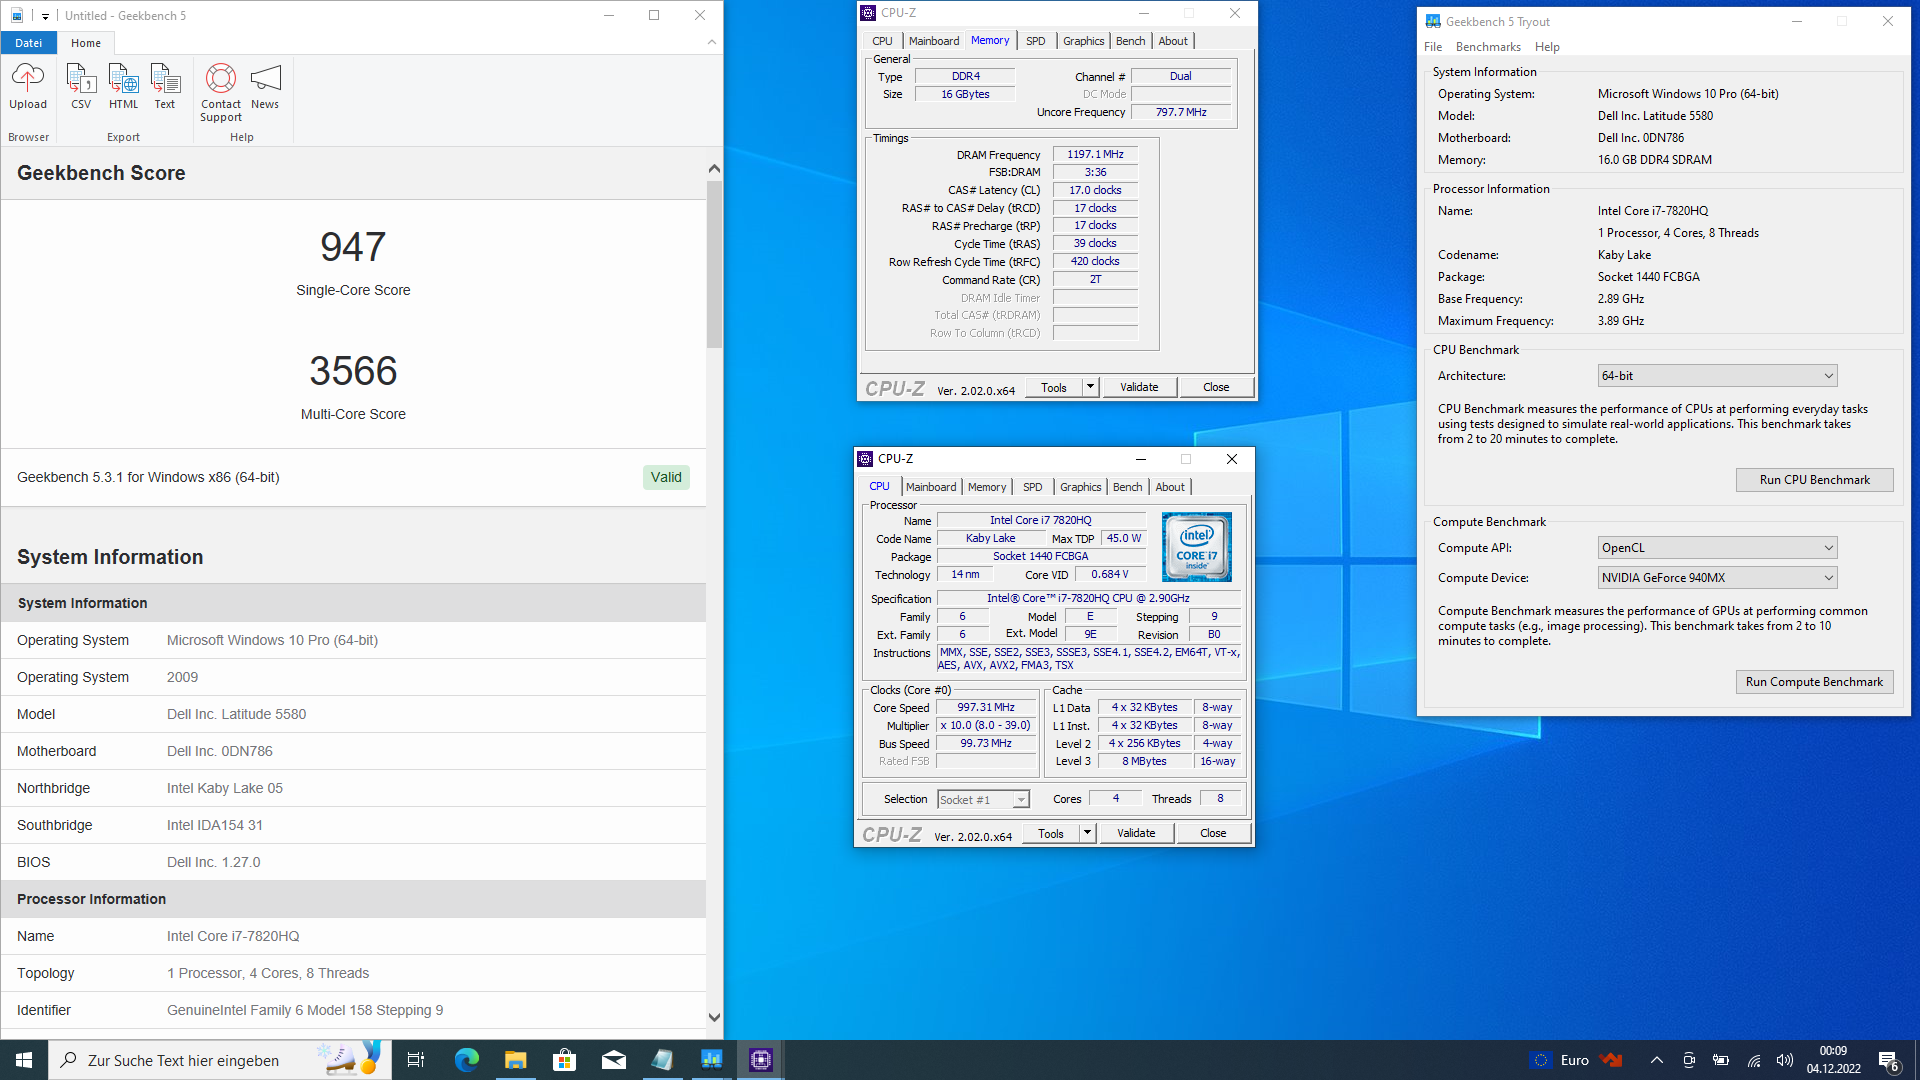This screenshot has height=1080, width=1920.
Task: Click the Geekbench taskbar icon
Action: point(711,1060)
